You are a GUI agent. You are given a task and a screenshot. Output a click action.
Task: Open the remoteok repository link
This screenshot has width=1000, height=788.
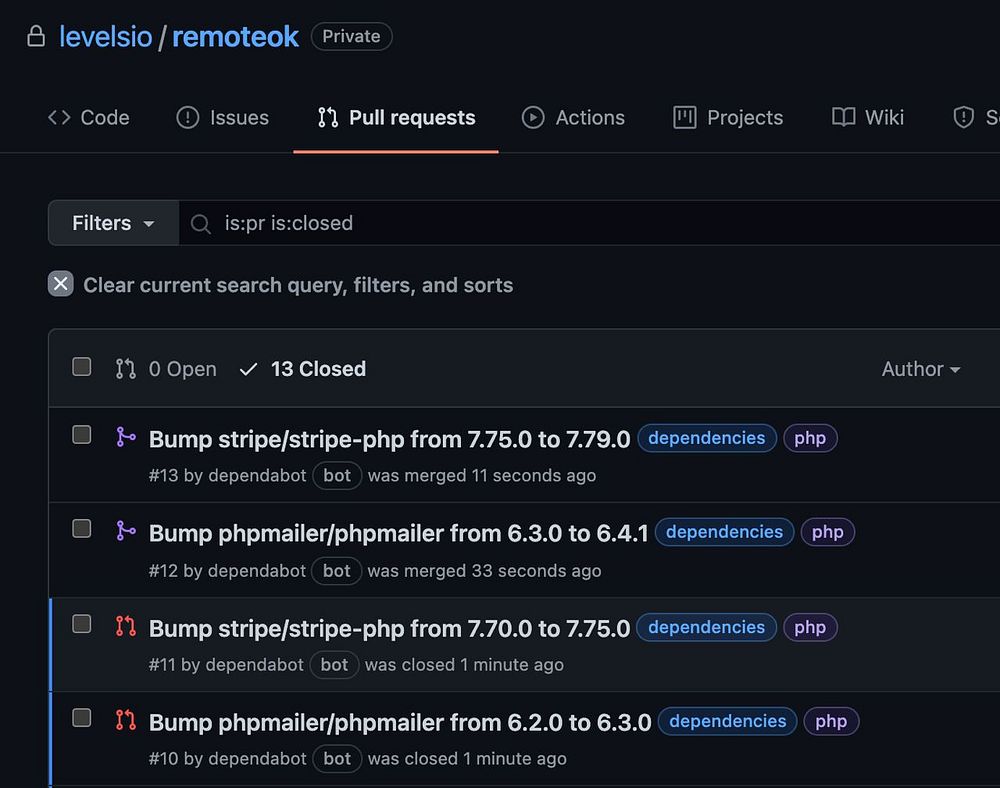coord(235,37)
